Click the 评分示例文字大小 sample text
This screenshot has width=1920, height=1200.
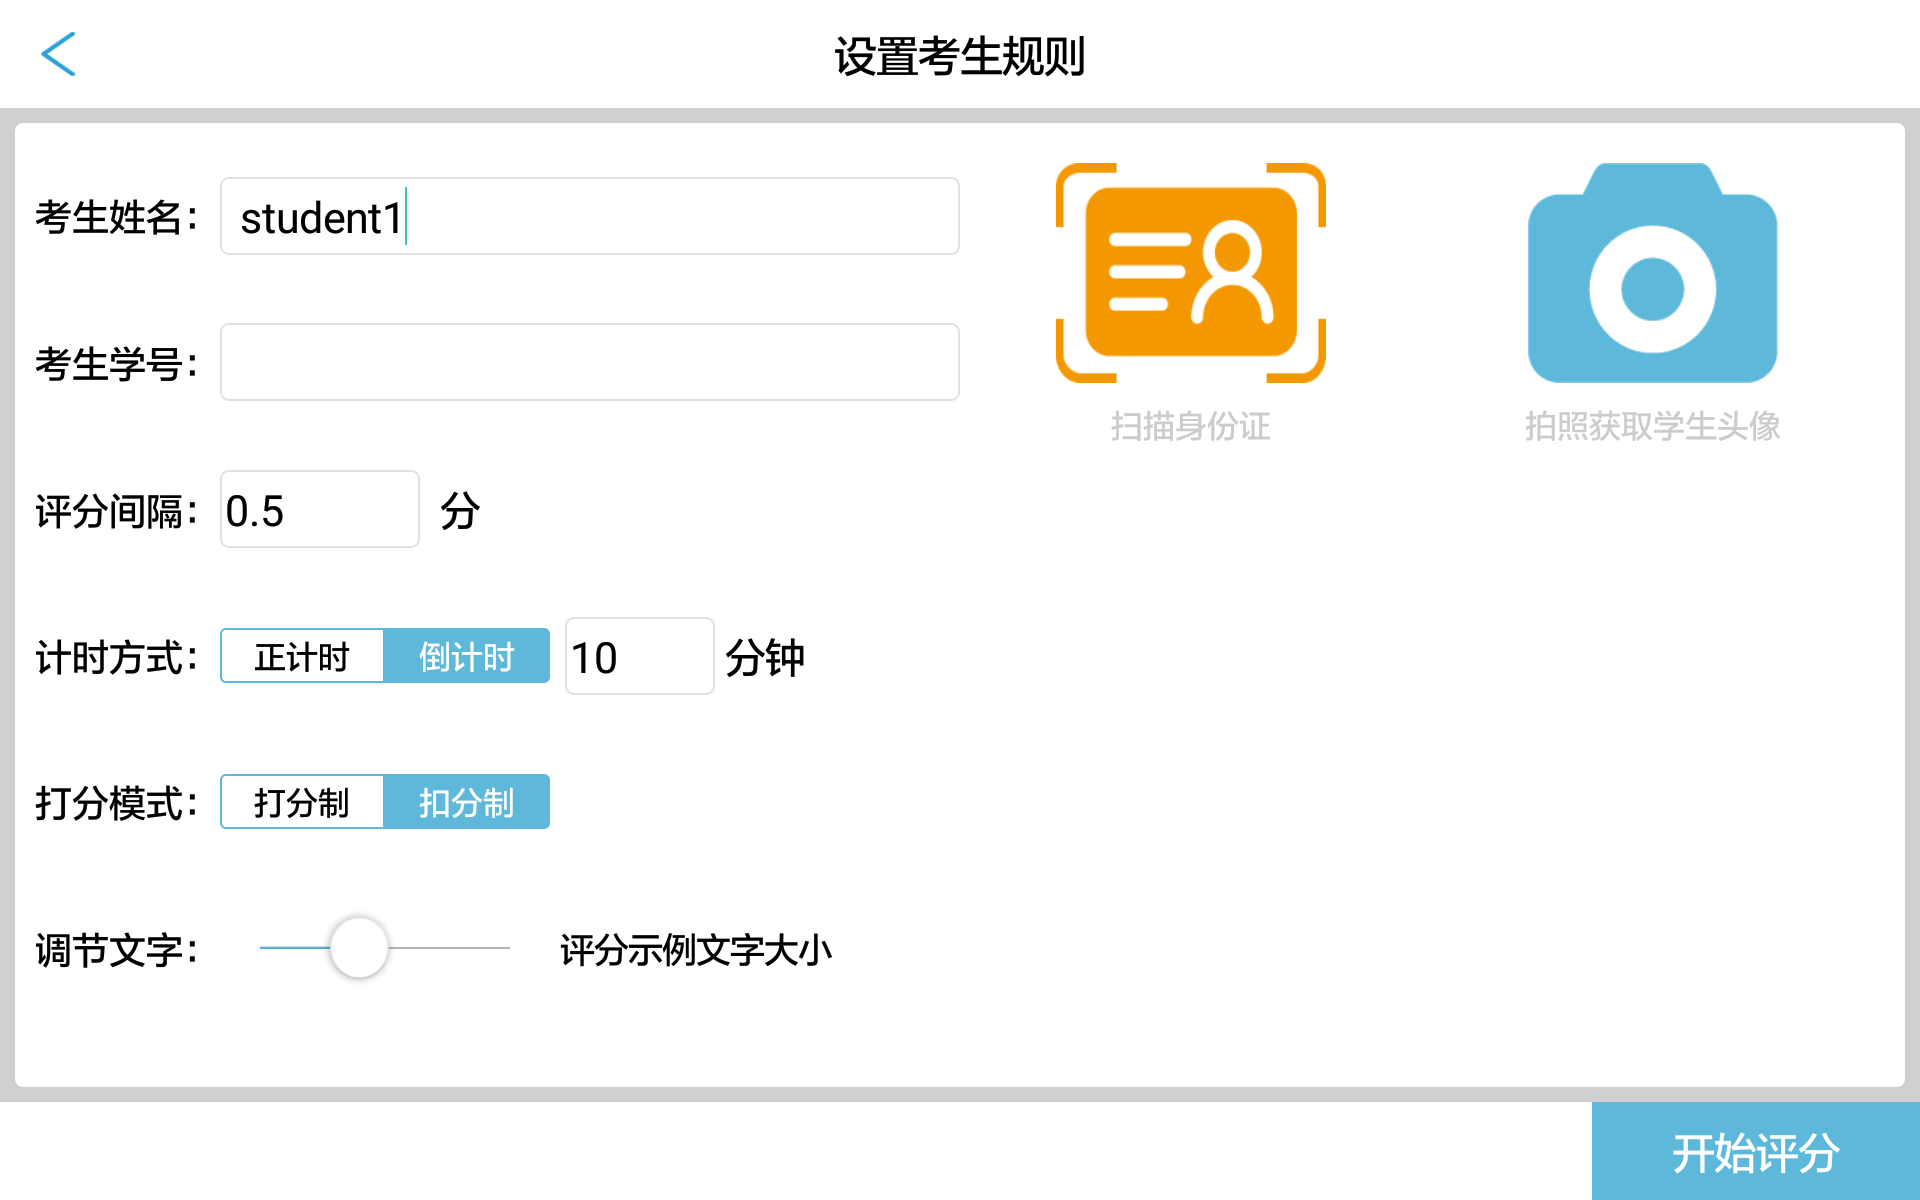pyautogui.click(x=697, y=951)
